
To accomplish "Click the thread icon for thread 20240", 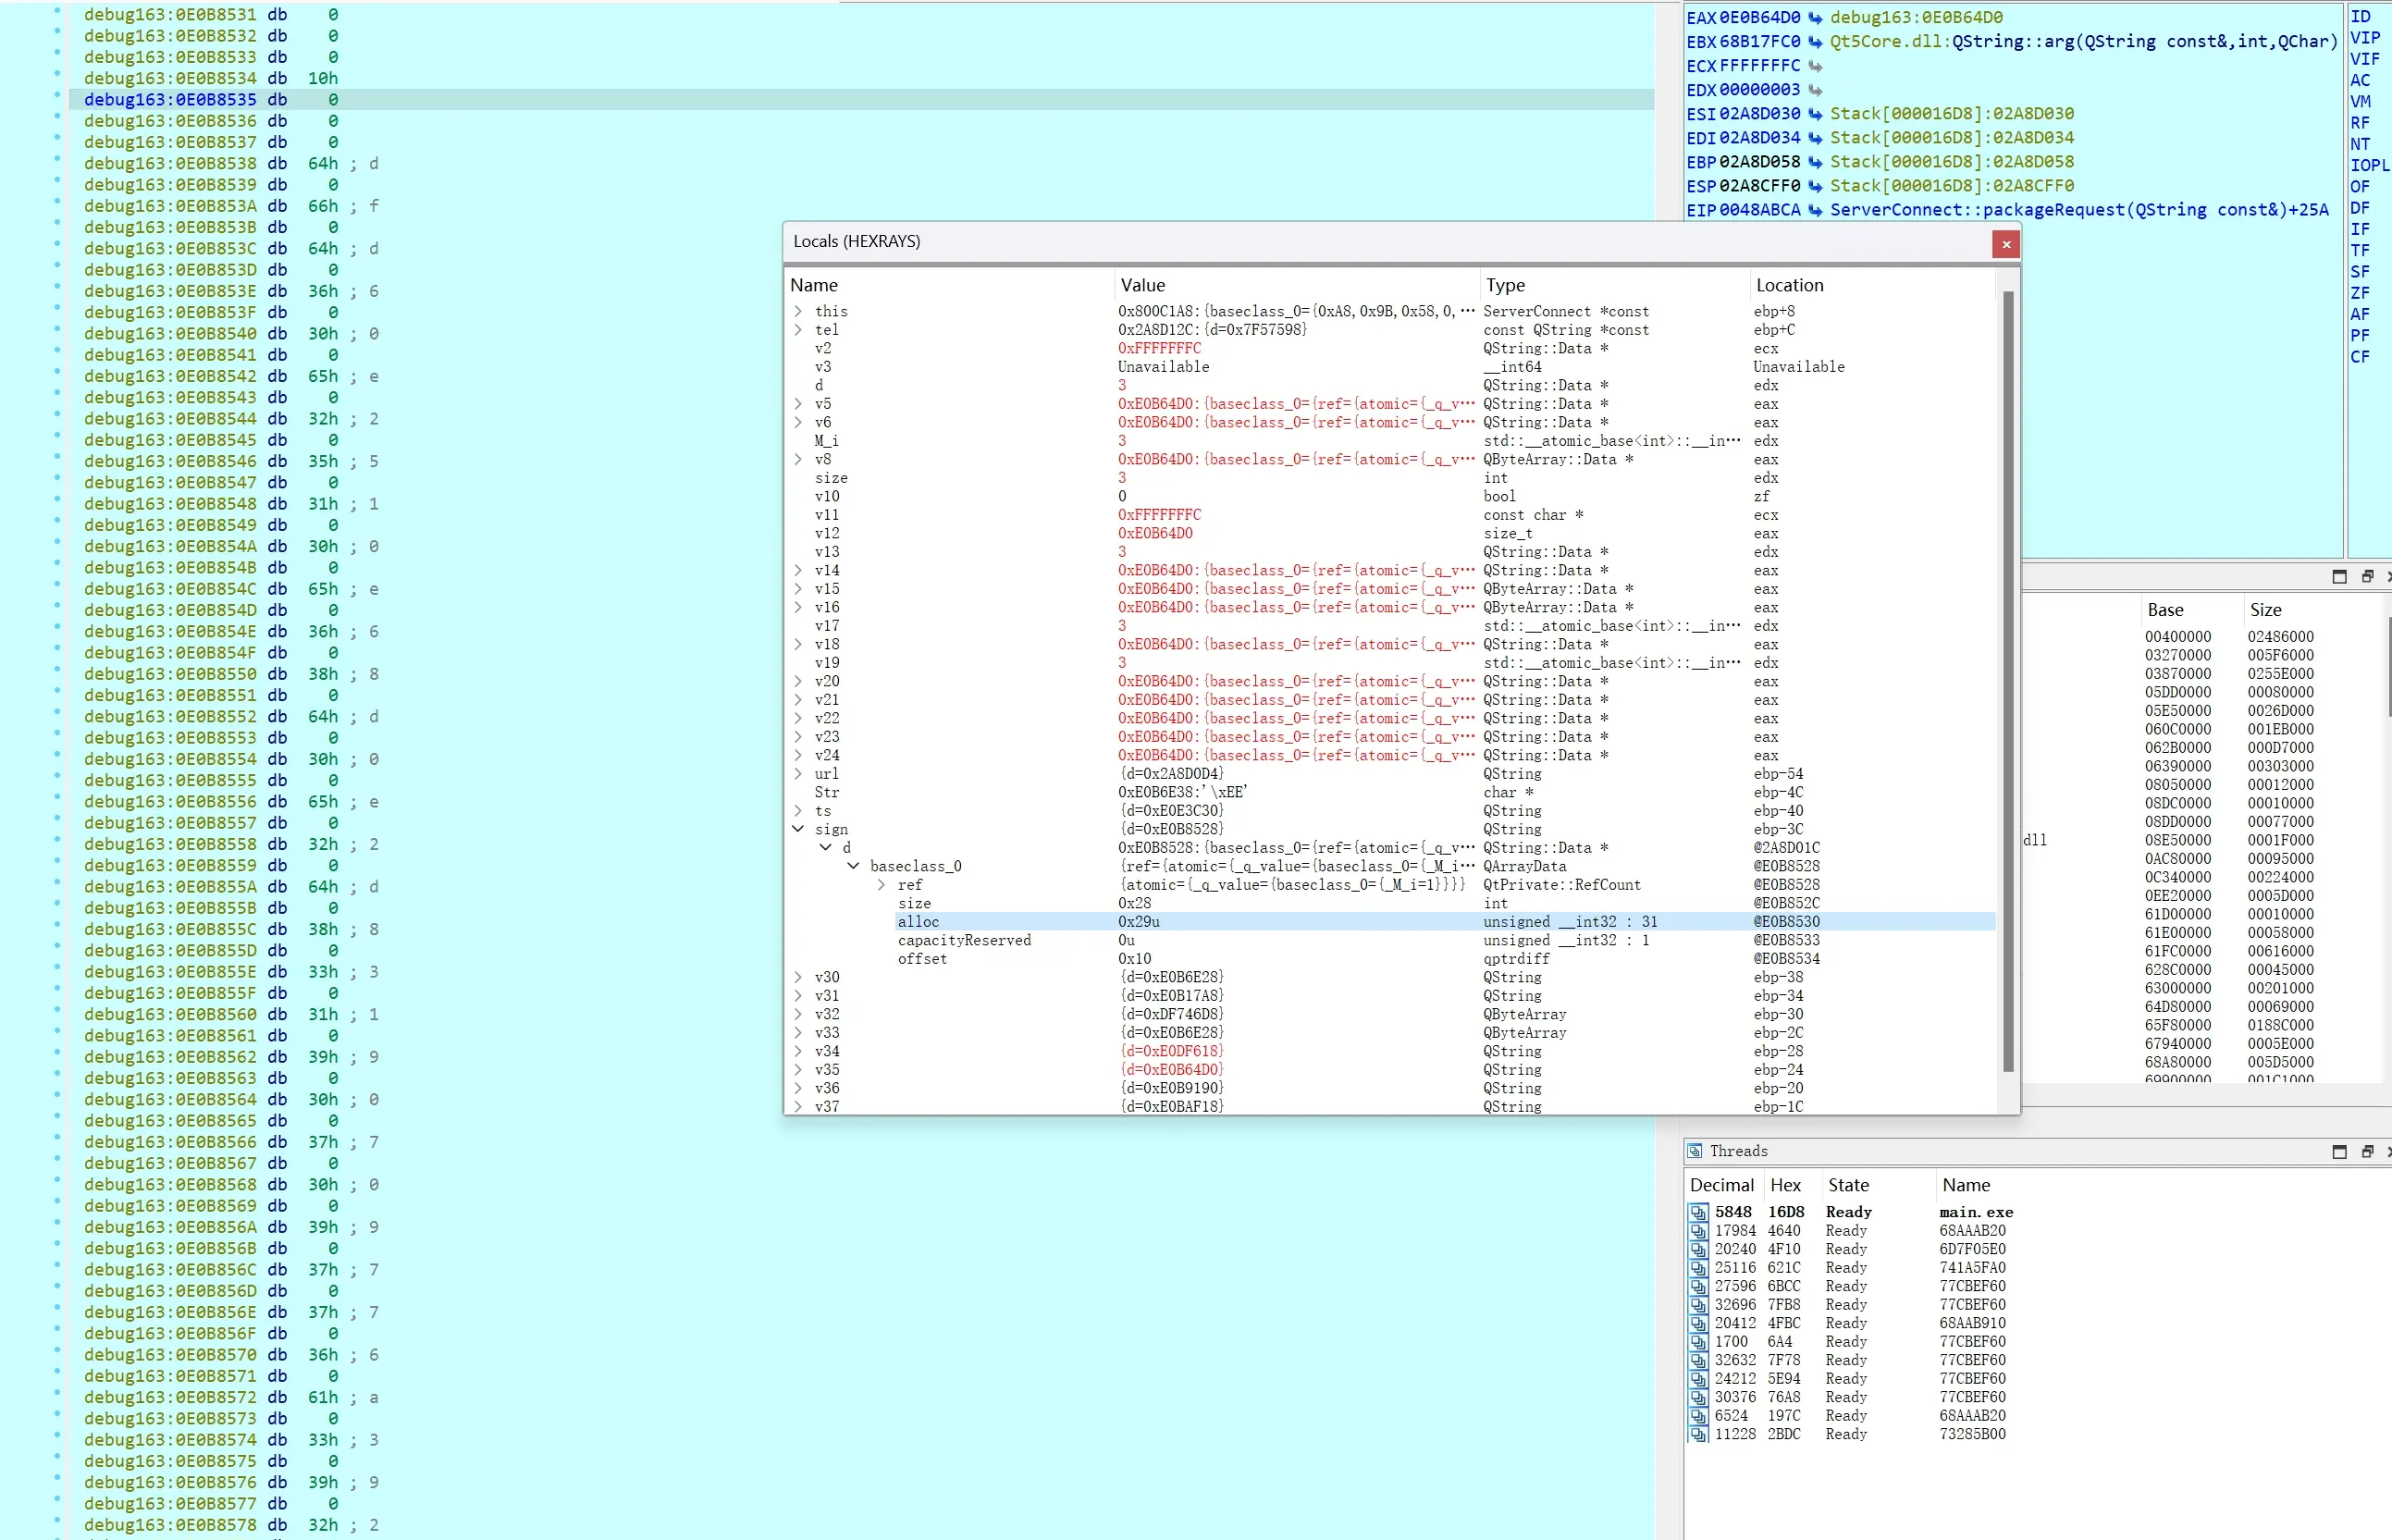I will (x=1698, y=1249).
